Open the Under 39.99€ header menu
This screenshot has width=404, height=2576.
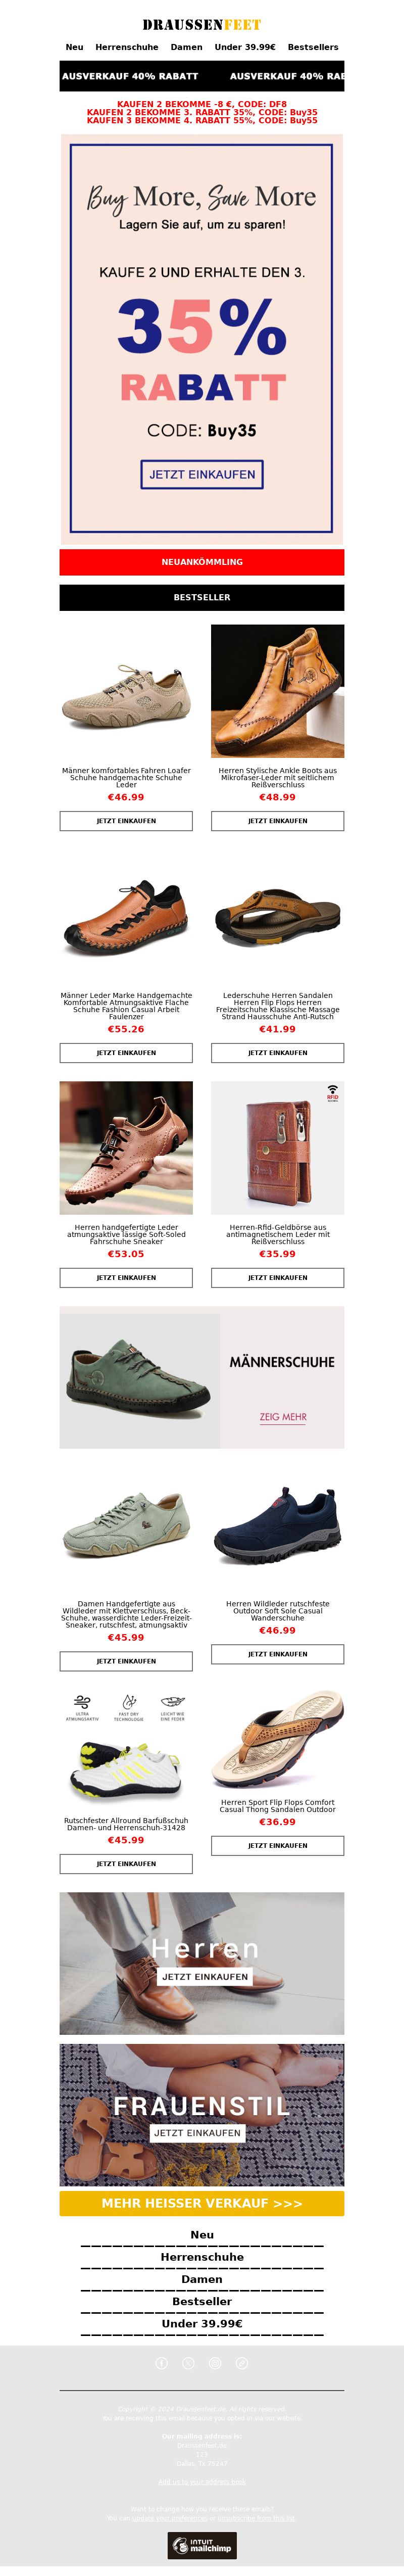(x=245, y=47)
